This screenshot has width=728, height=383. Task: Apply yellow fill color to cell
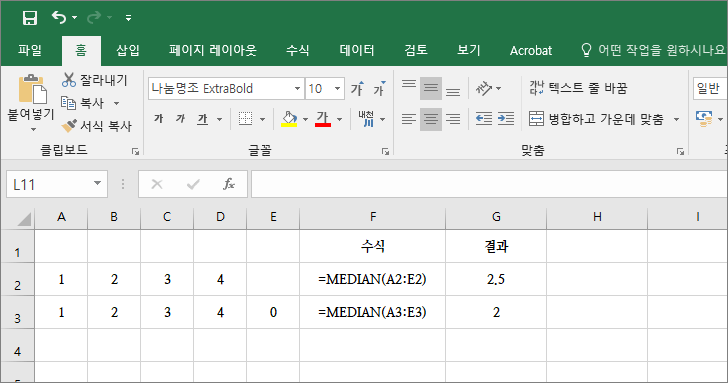pos(289,119)
